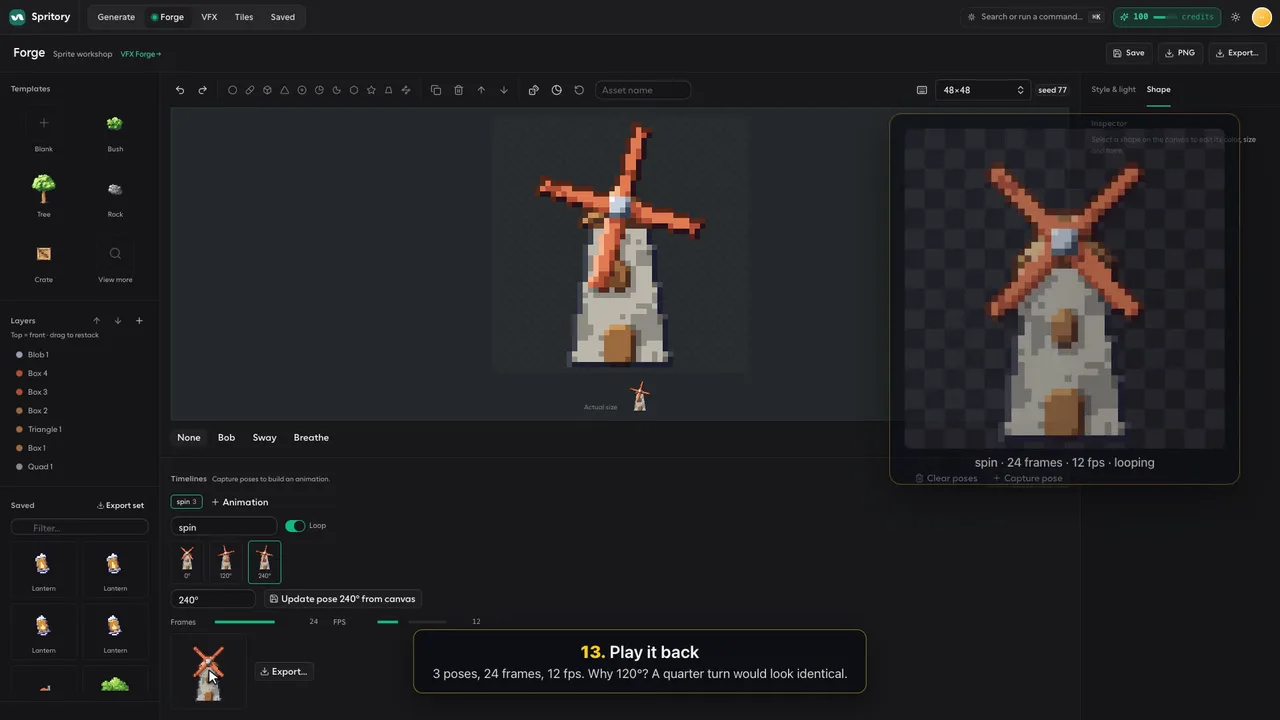Image resolution: width=1280 pixels, height=720 pixels.
Task: Add a capsule shape from toolbar
Action: click(x=250, y=90)
